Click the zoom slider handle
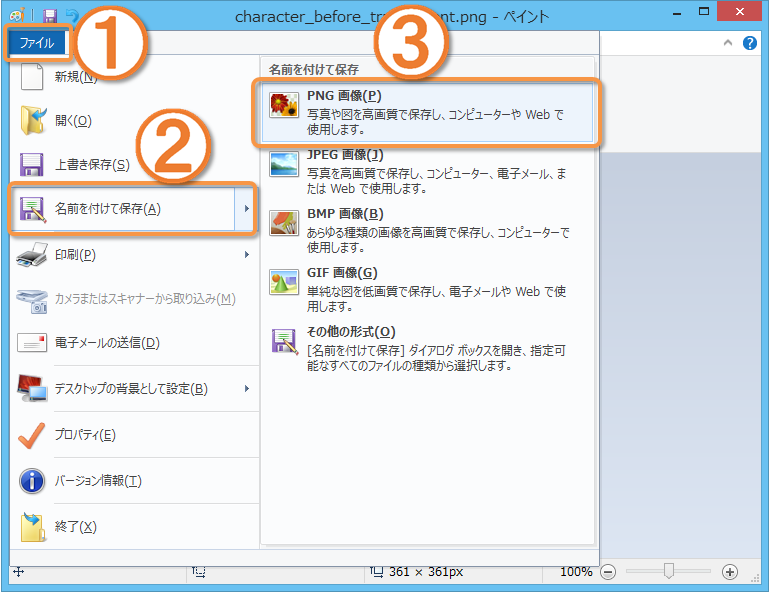The width and height of the screenshot is (769, 592). (669, 571)
